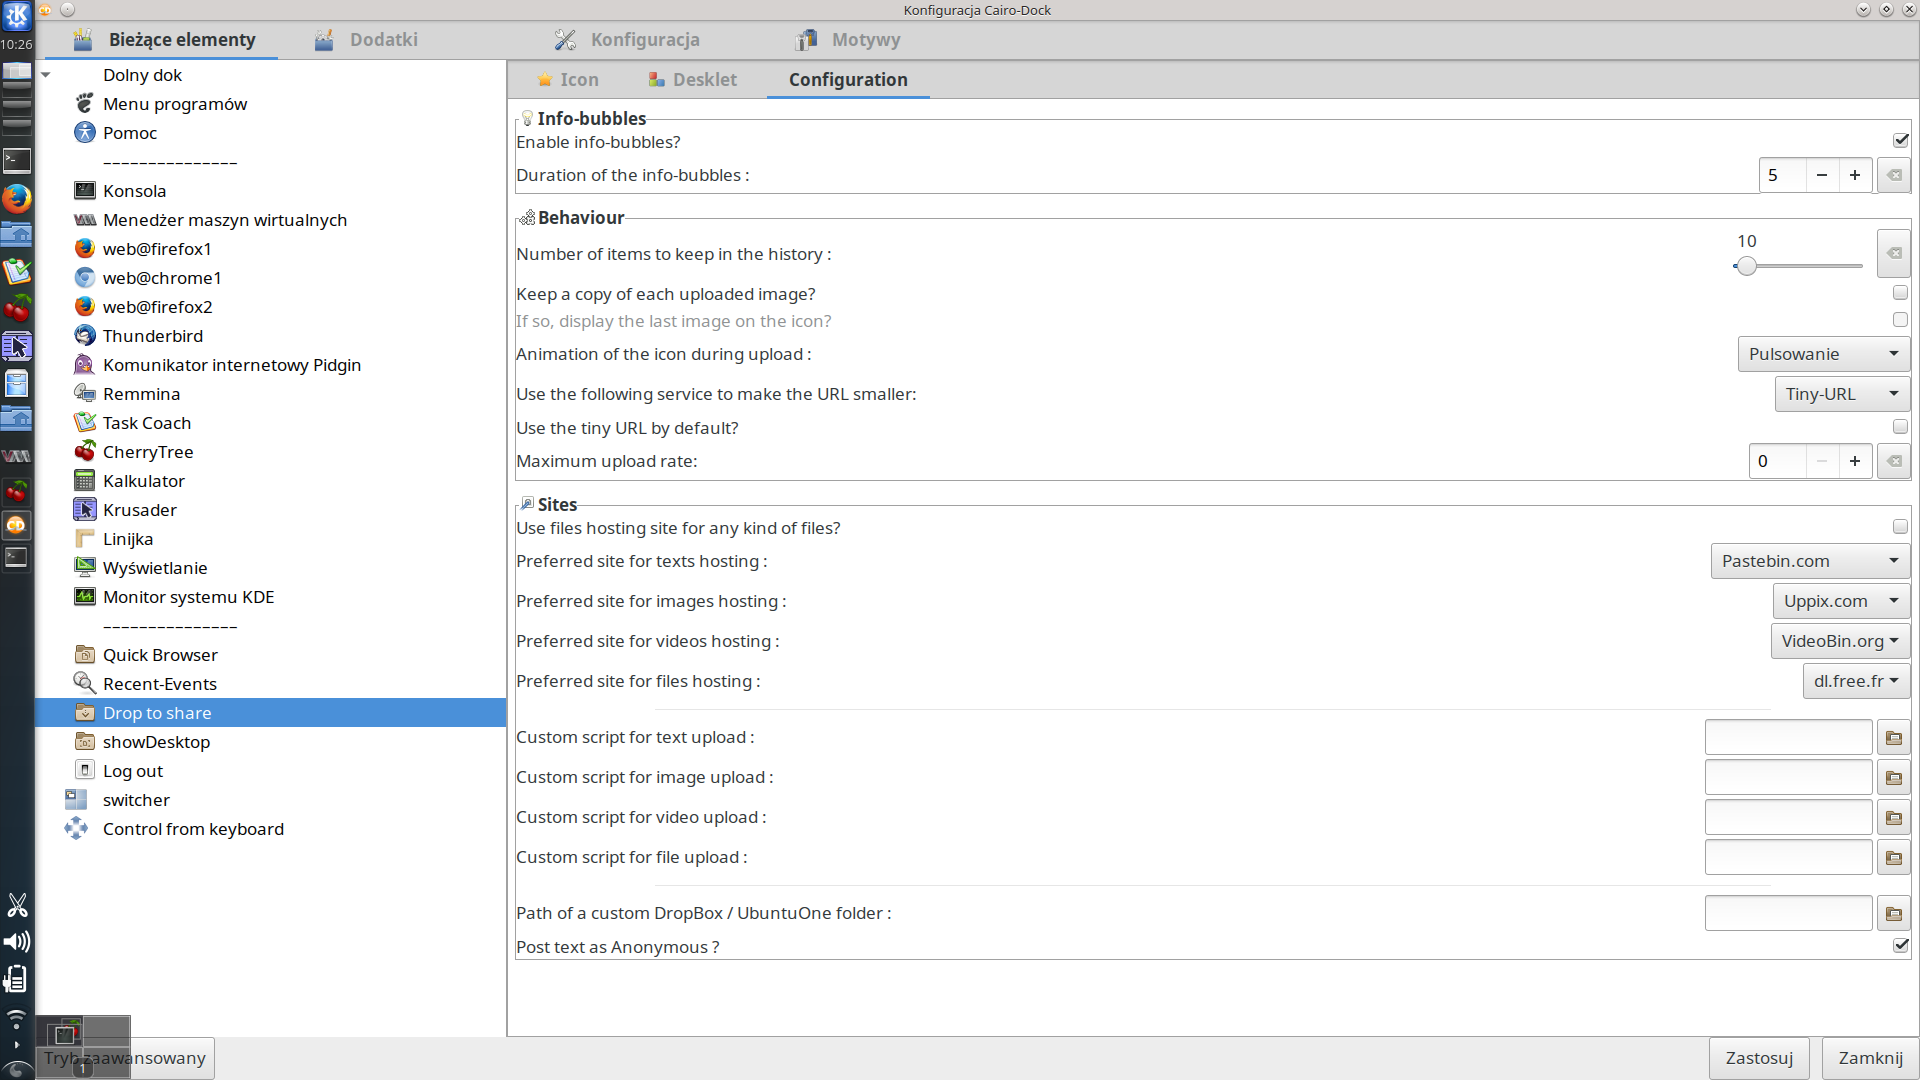Click the Konsola terminal icon in the list

(85, 190)
